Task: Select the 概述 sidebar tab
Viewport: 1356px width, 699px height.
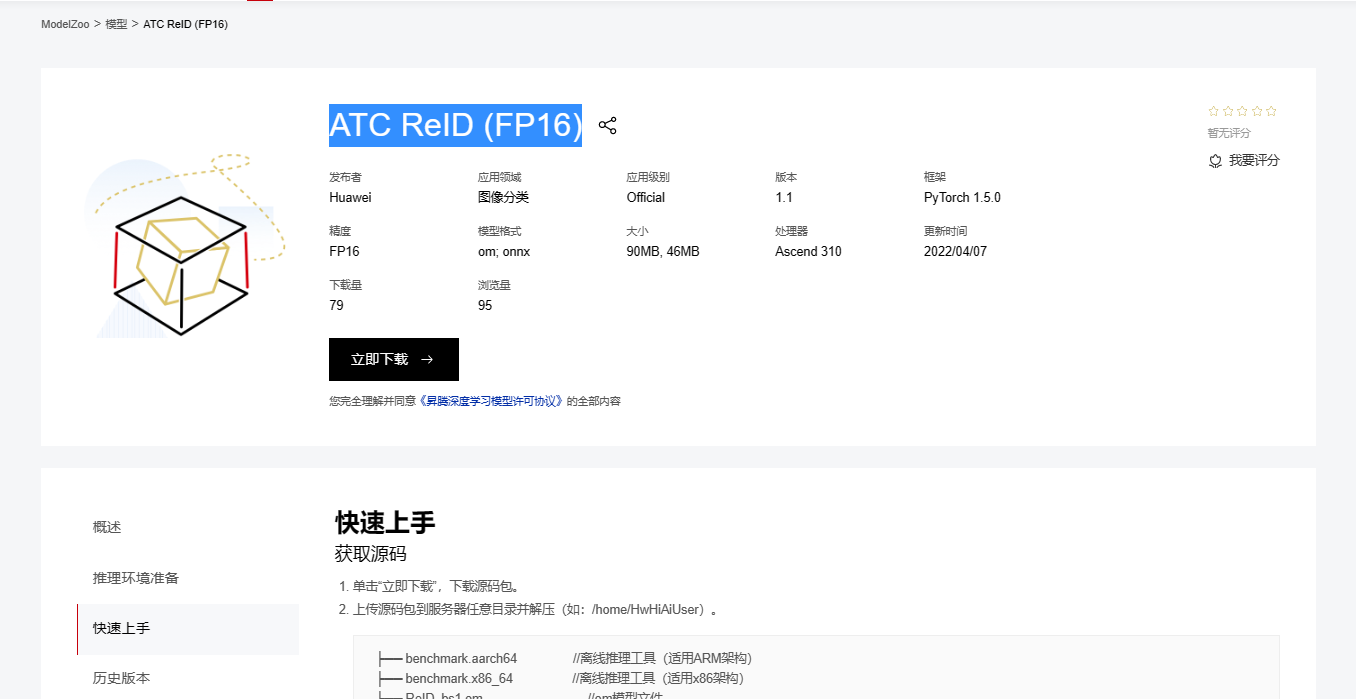Action: click(x=107, y=527)
